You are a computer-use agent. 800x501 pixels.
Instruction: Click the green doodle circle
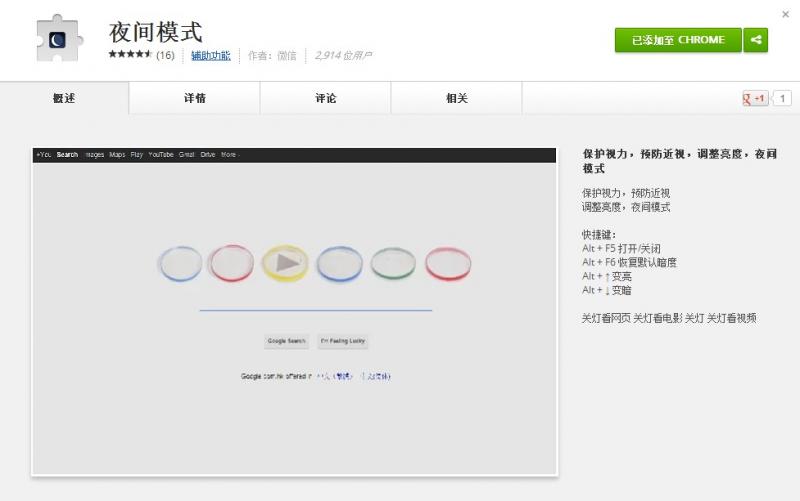[393, 263]
